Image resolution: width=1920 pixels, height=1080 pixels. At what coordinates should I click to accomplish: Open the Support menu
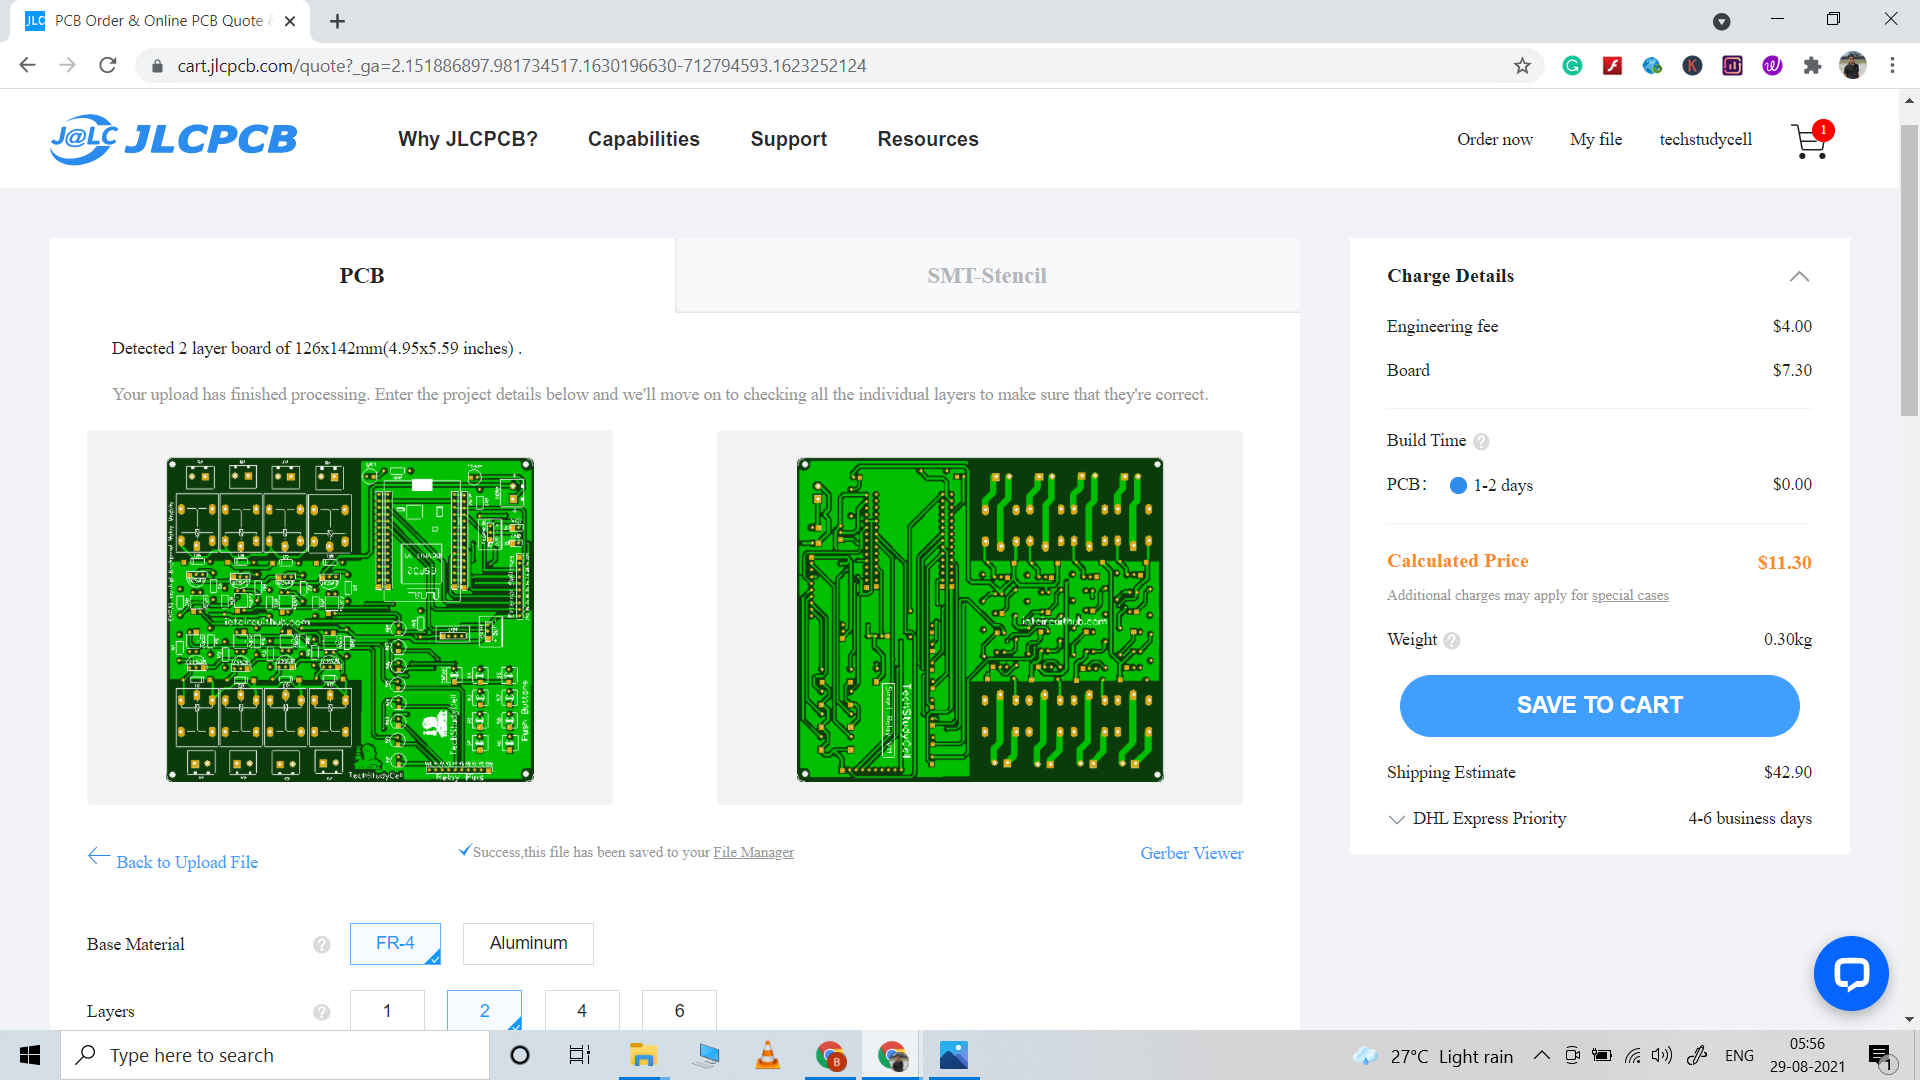788,139
